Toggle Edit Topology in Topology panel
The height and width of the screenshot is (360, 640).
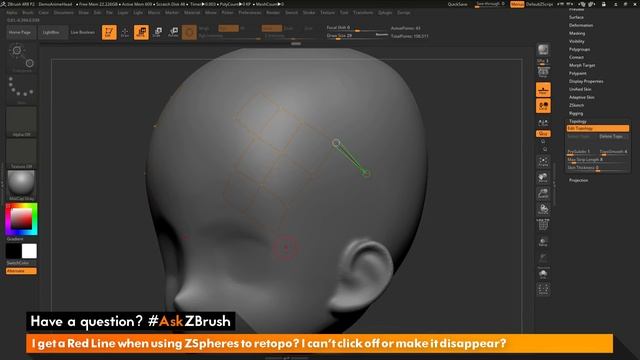(598, 128)
